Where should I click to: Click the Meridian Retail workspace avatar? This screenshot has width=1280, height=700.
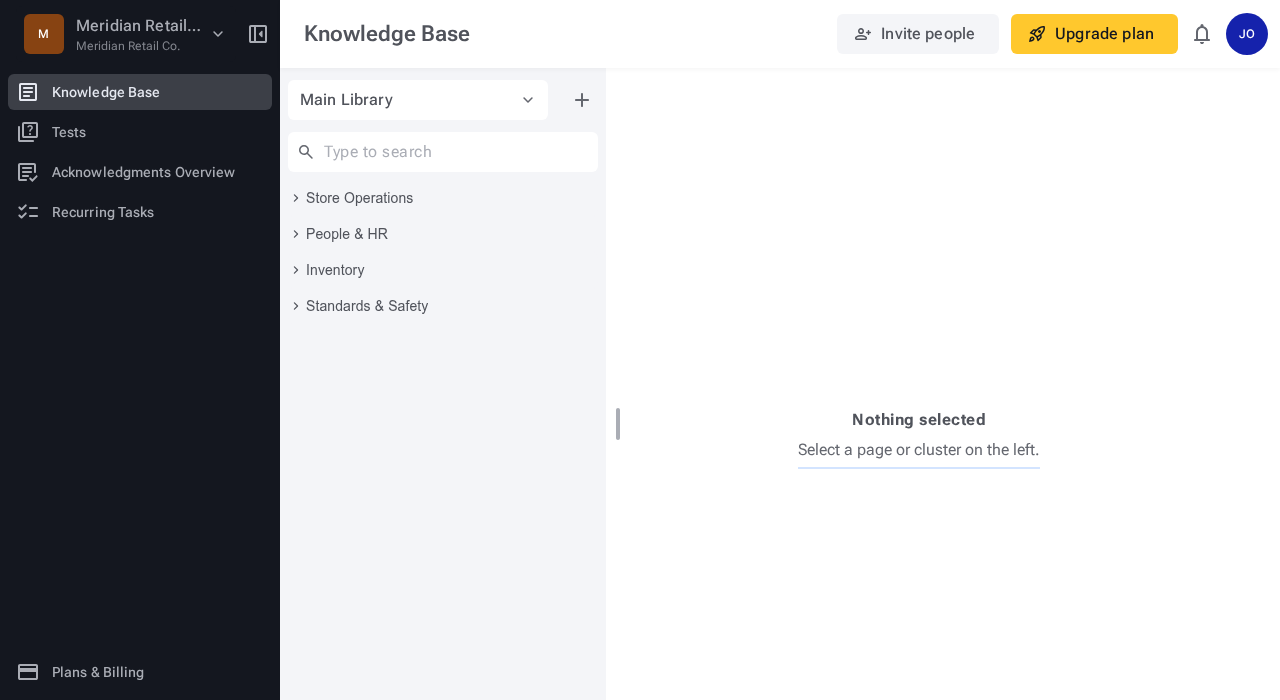tap(44, 34)
